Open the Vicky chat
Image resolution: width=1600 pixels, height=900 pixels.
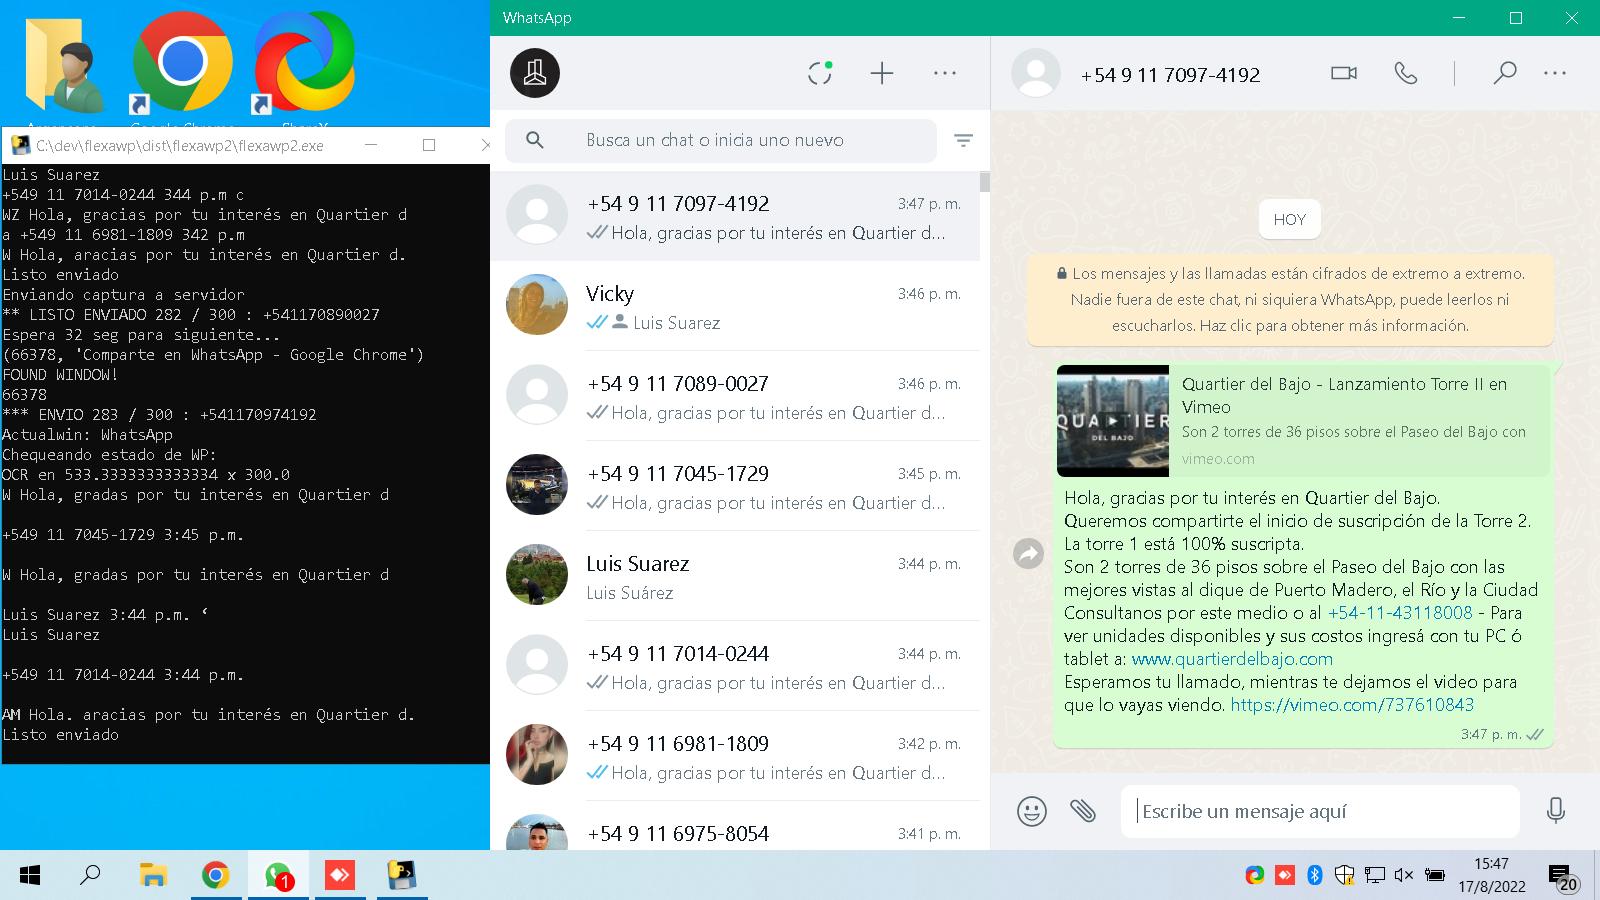pos(735,306)
